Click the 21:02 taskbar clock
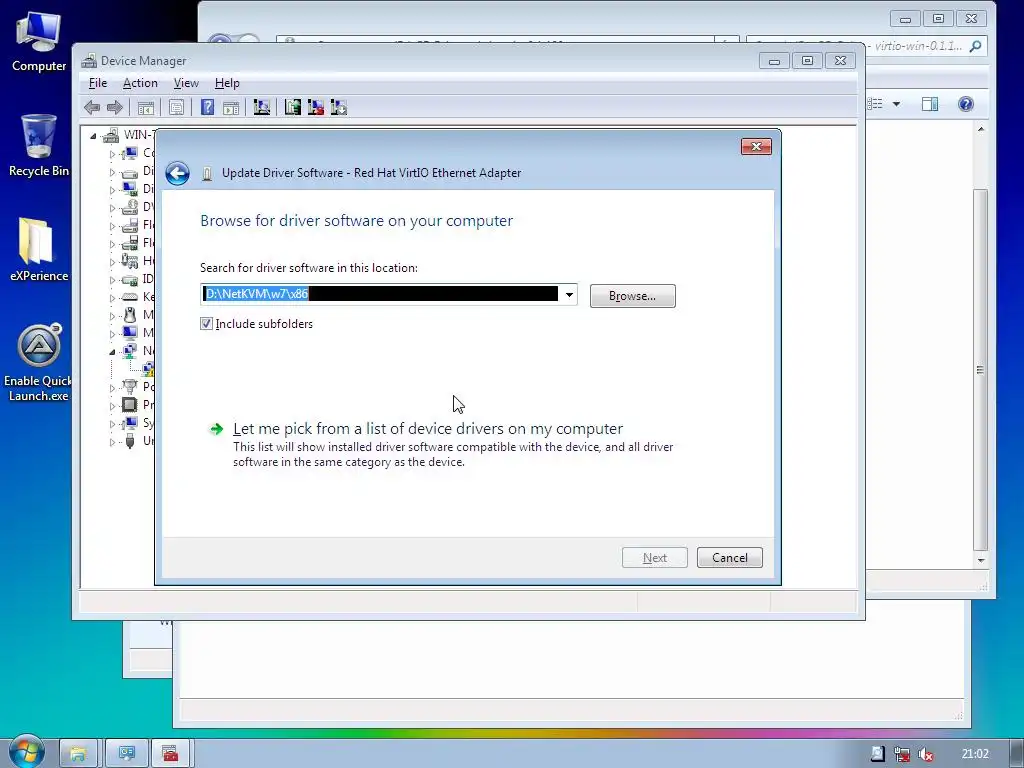 975,754
